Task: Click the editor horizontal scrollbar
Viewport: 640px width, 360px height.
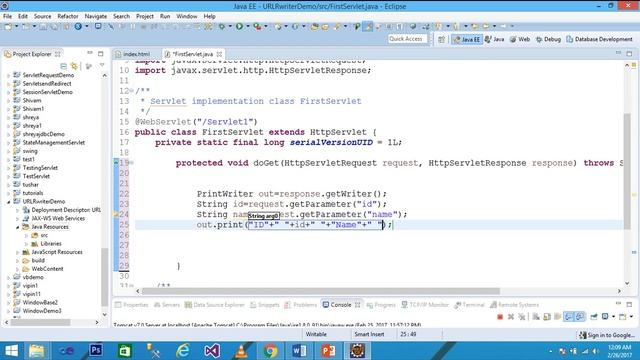Action: click(x=320, y=291)
